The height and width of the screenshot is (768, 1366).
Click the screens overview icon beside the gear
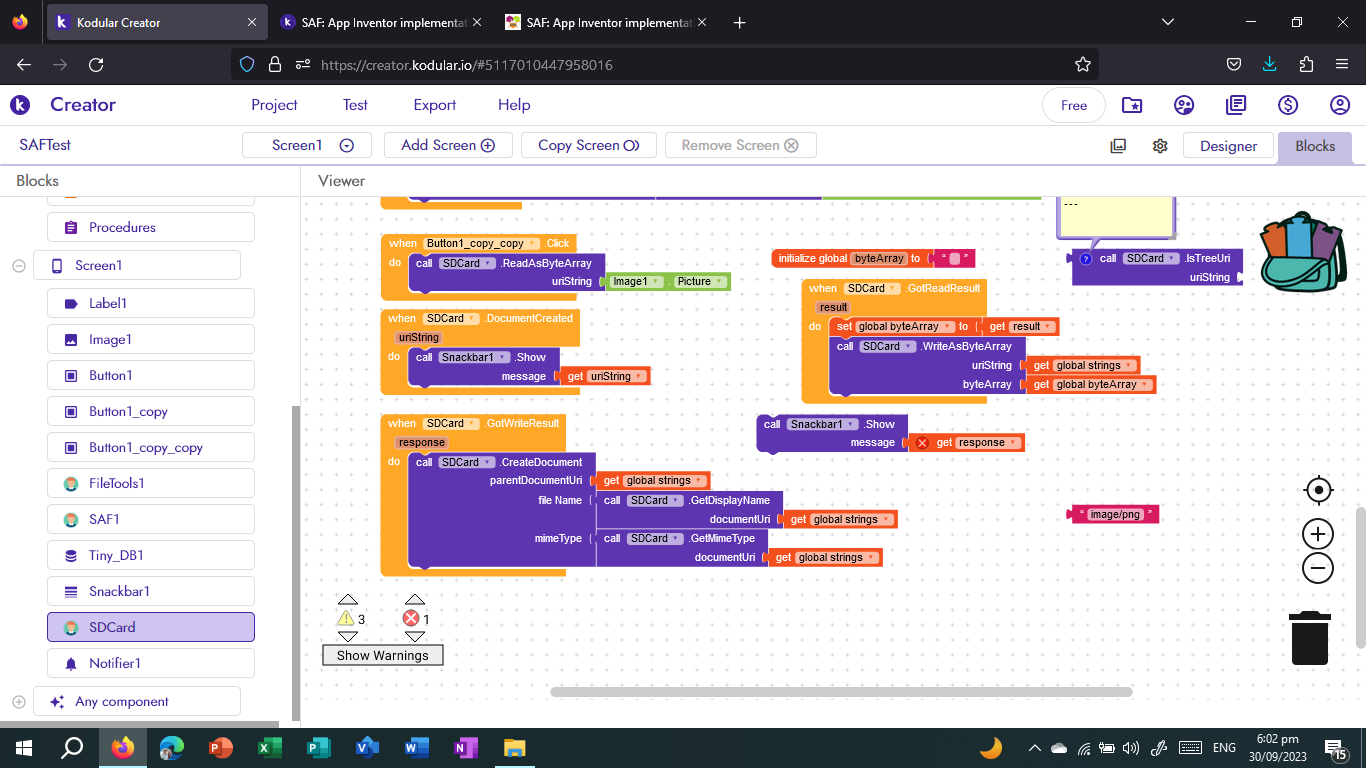pyautogui.click(x=1118, y=145)
